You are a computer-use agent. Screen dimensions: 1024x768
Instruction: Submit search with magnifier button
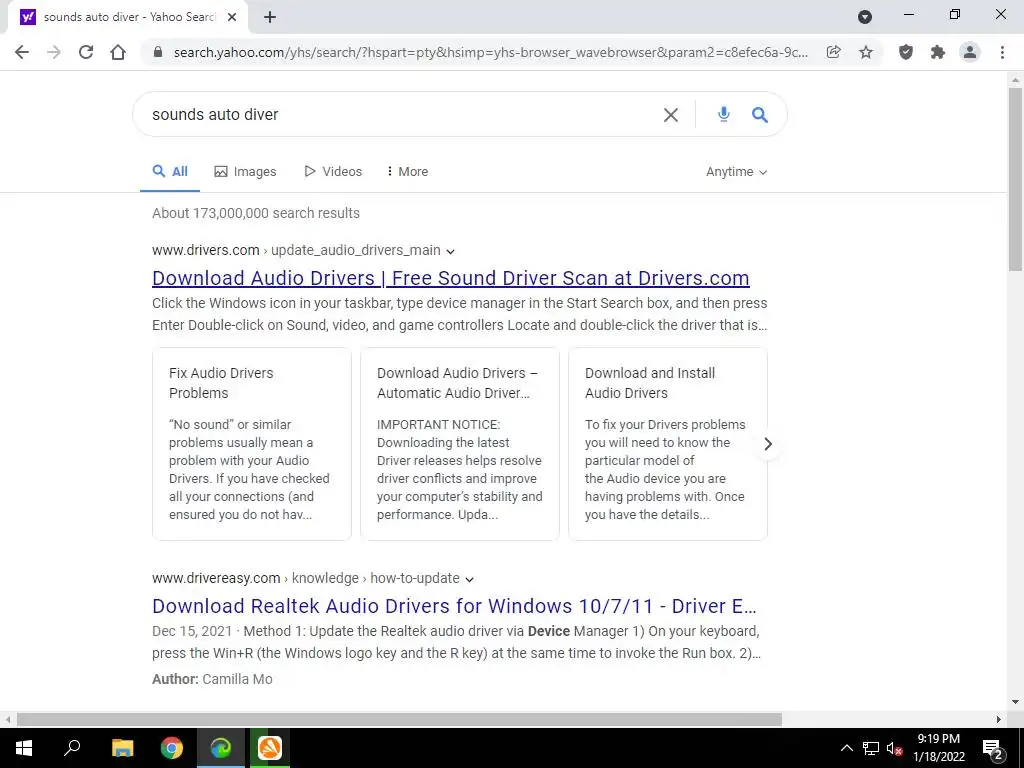759,115
